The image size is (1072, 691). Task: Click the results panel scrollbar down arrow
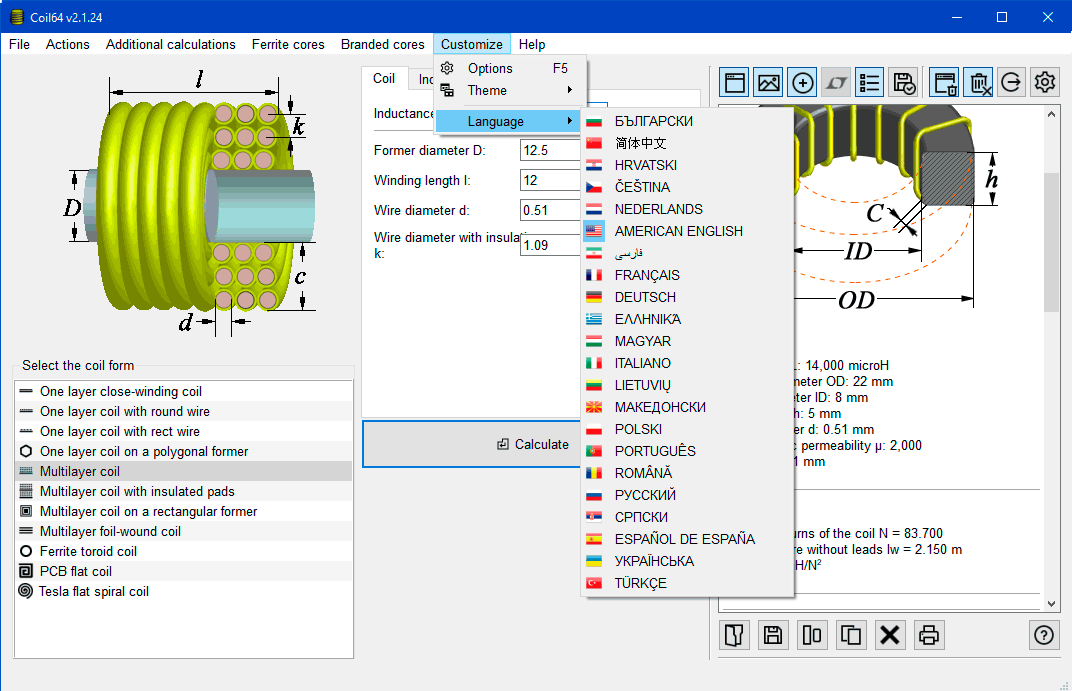(x=1051, y=603)
